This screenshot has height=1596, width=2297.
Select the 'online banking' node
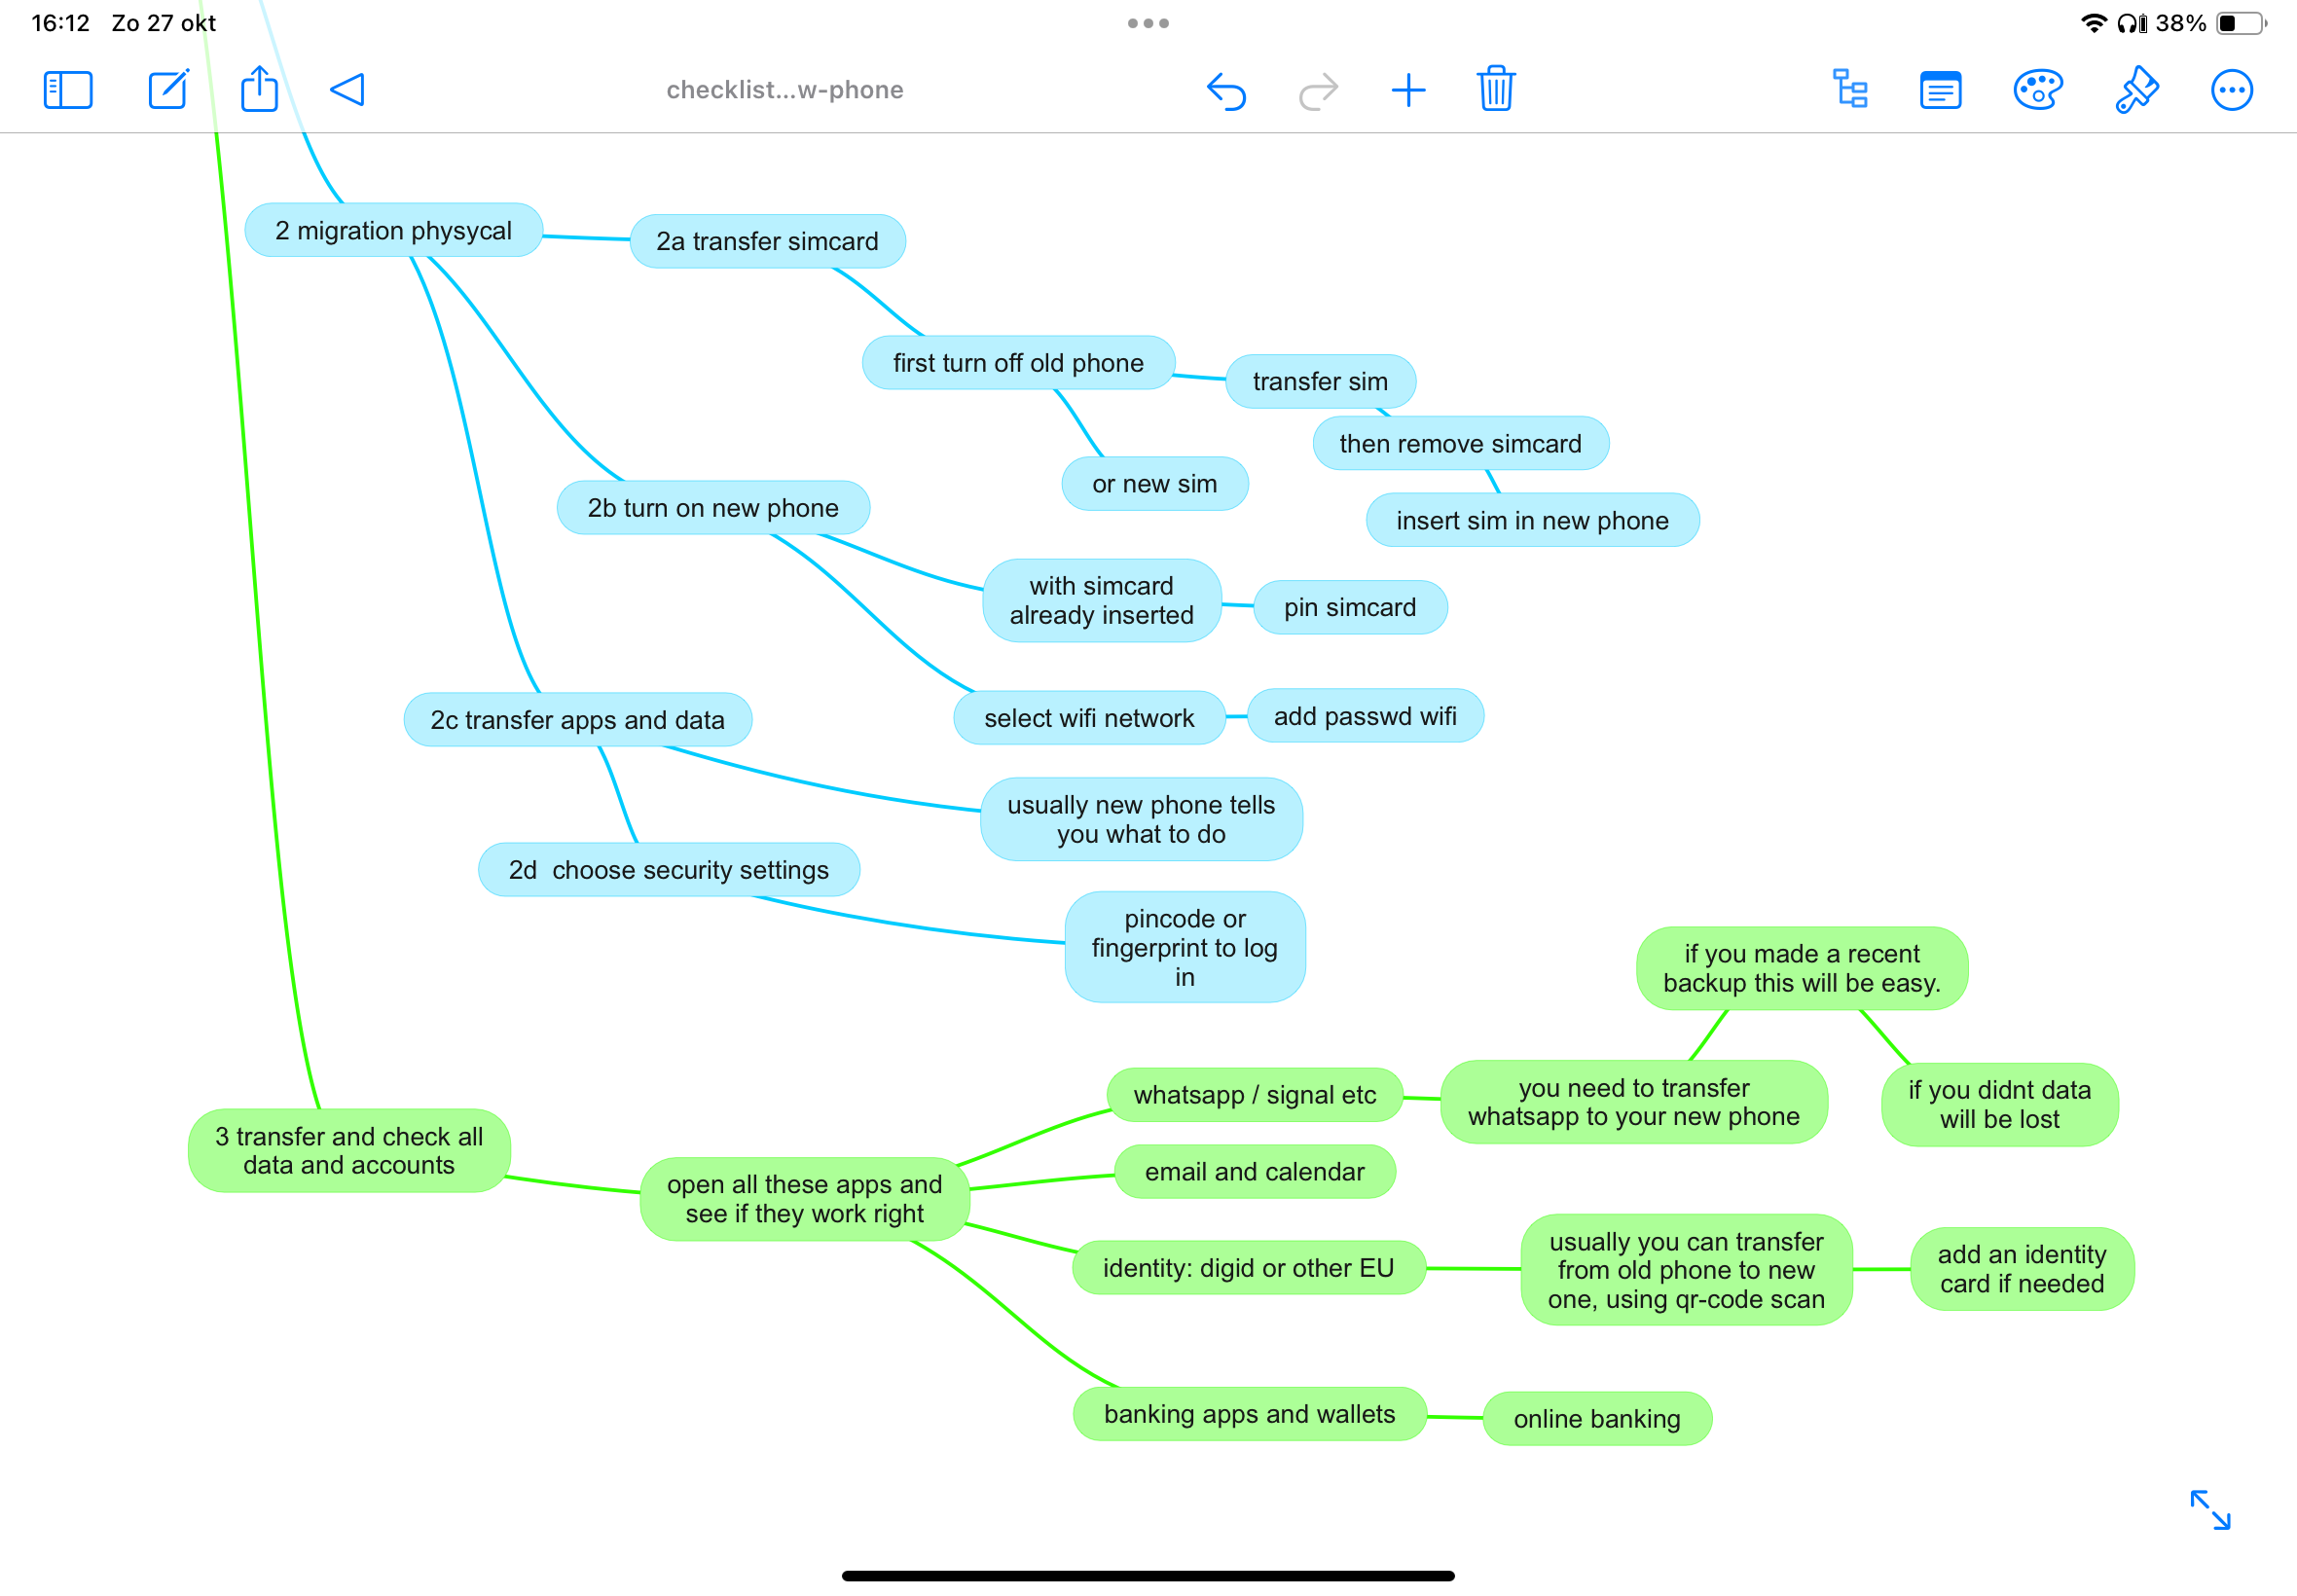(1597, 1419)
